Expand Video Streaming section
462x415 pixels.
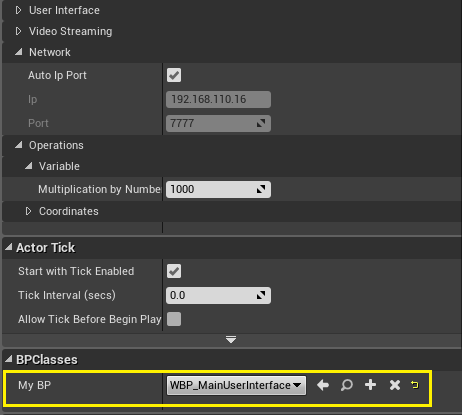pyautogui.click(x=18, y=31)
